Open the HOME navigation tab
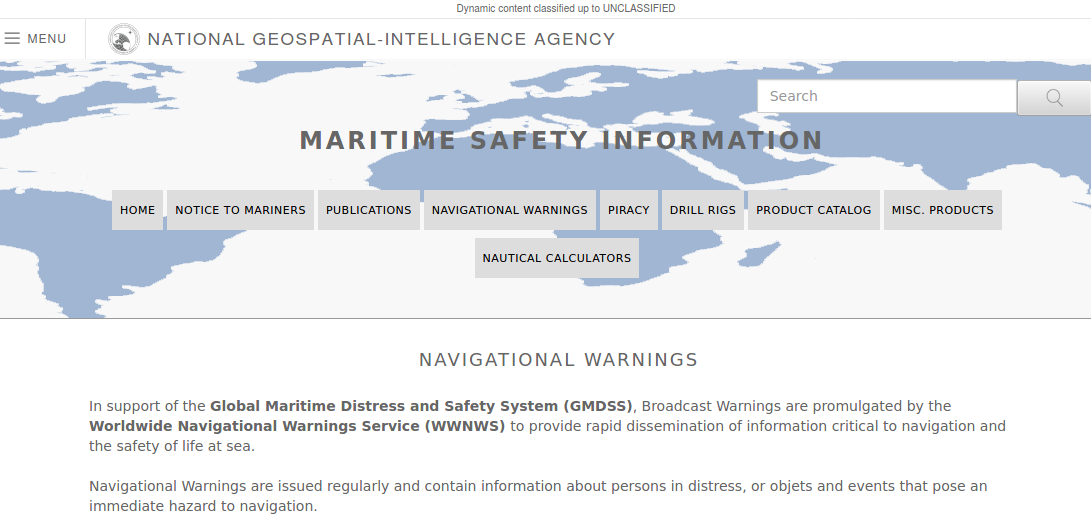Image resolution: width=1091 pixels, height=518 pixels. point(138,210)
